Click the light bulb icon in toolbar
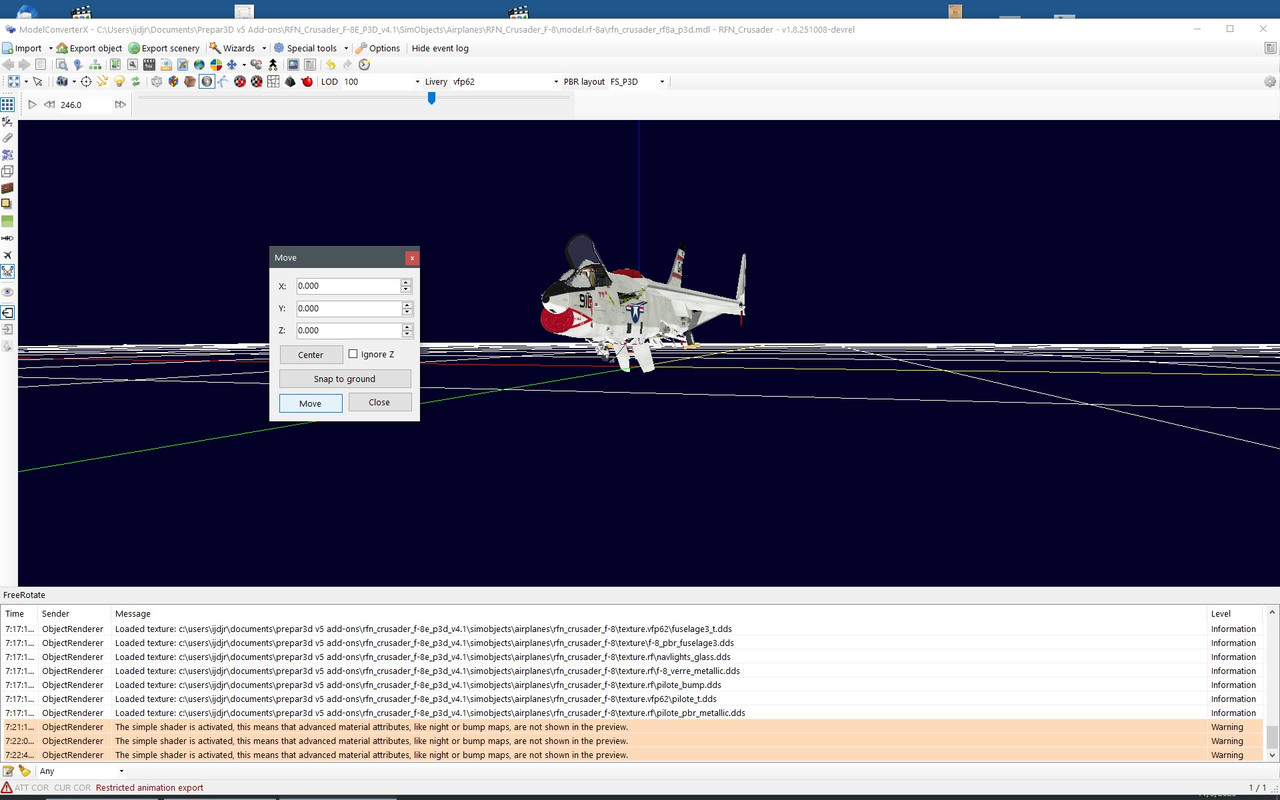The image size is (1280, 800). pyautogui.click(x=119, y=82)
